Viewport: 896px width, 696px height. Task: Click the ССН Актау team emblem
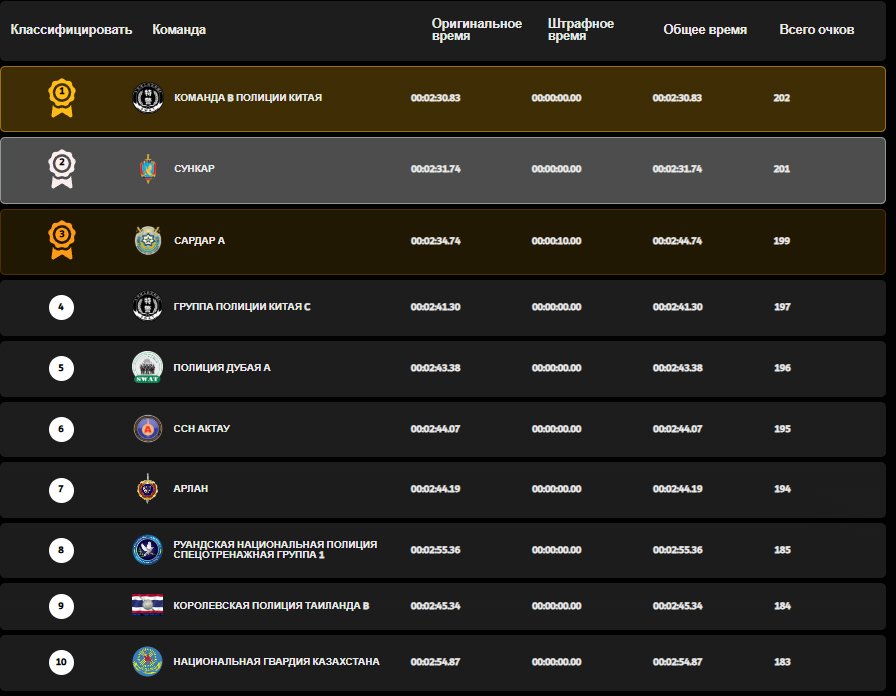147,429
